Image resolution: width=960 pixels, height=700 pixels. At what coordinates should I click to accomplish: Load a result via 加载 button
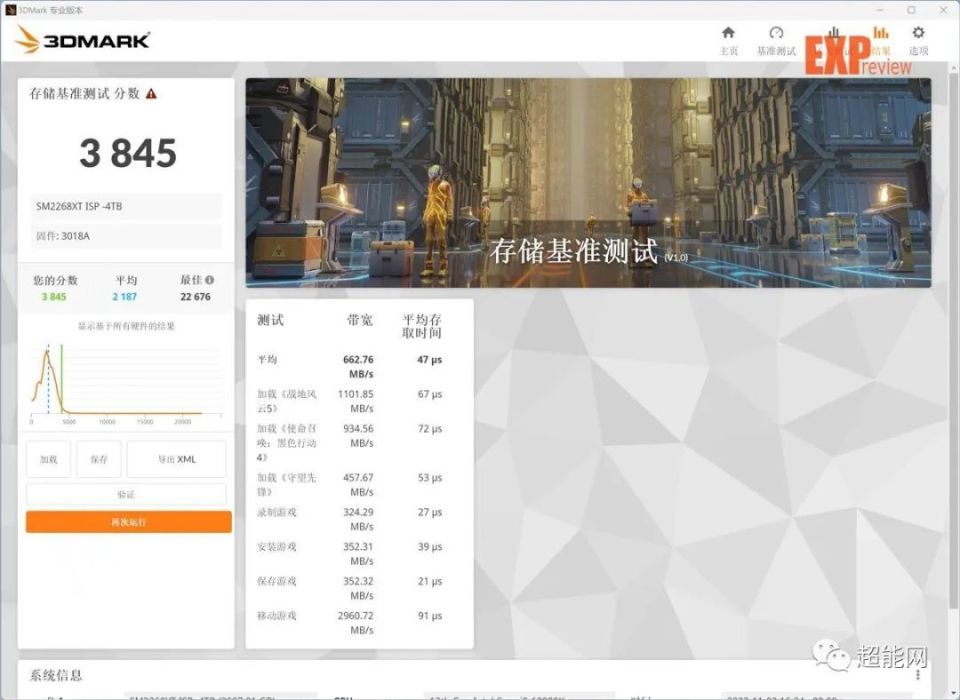[x=47, y=458]
